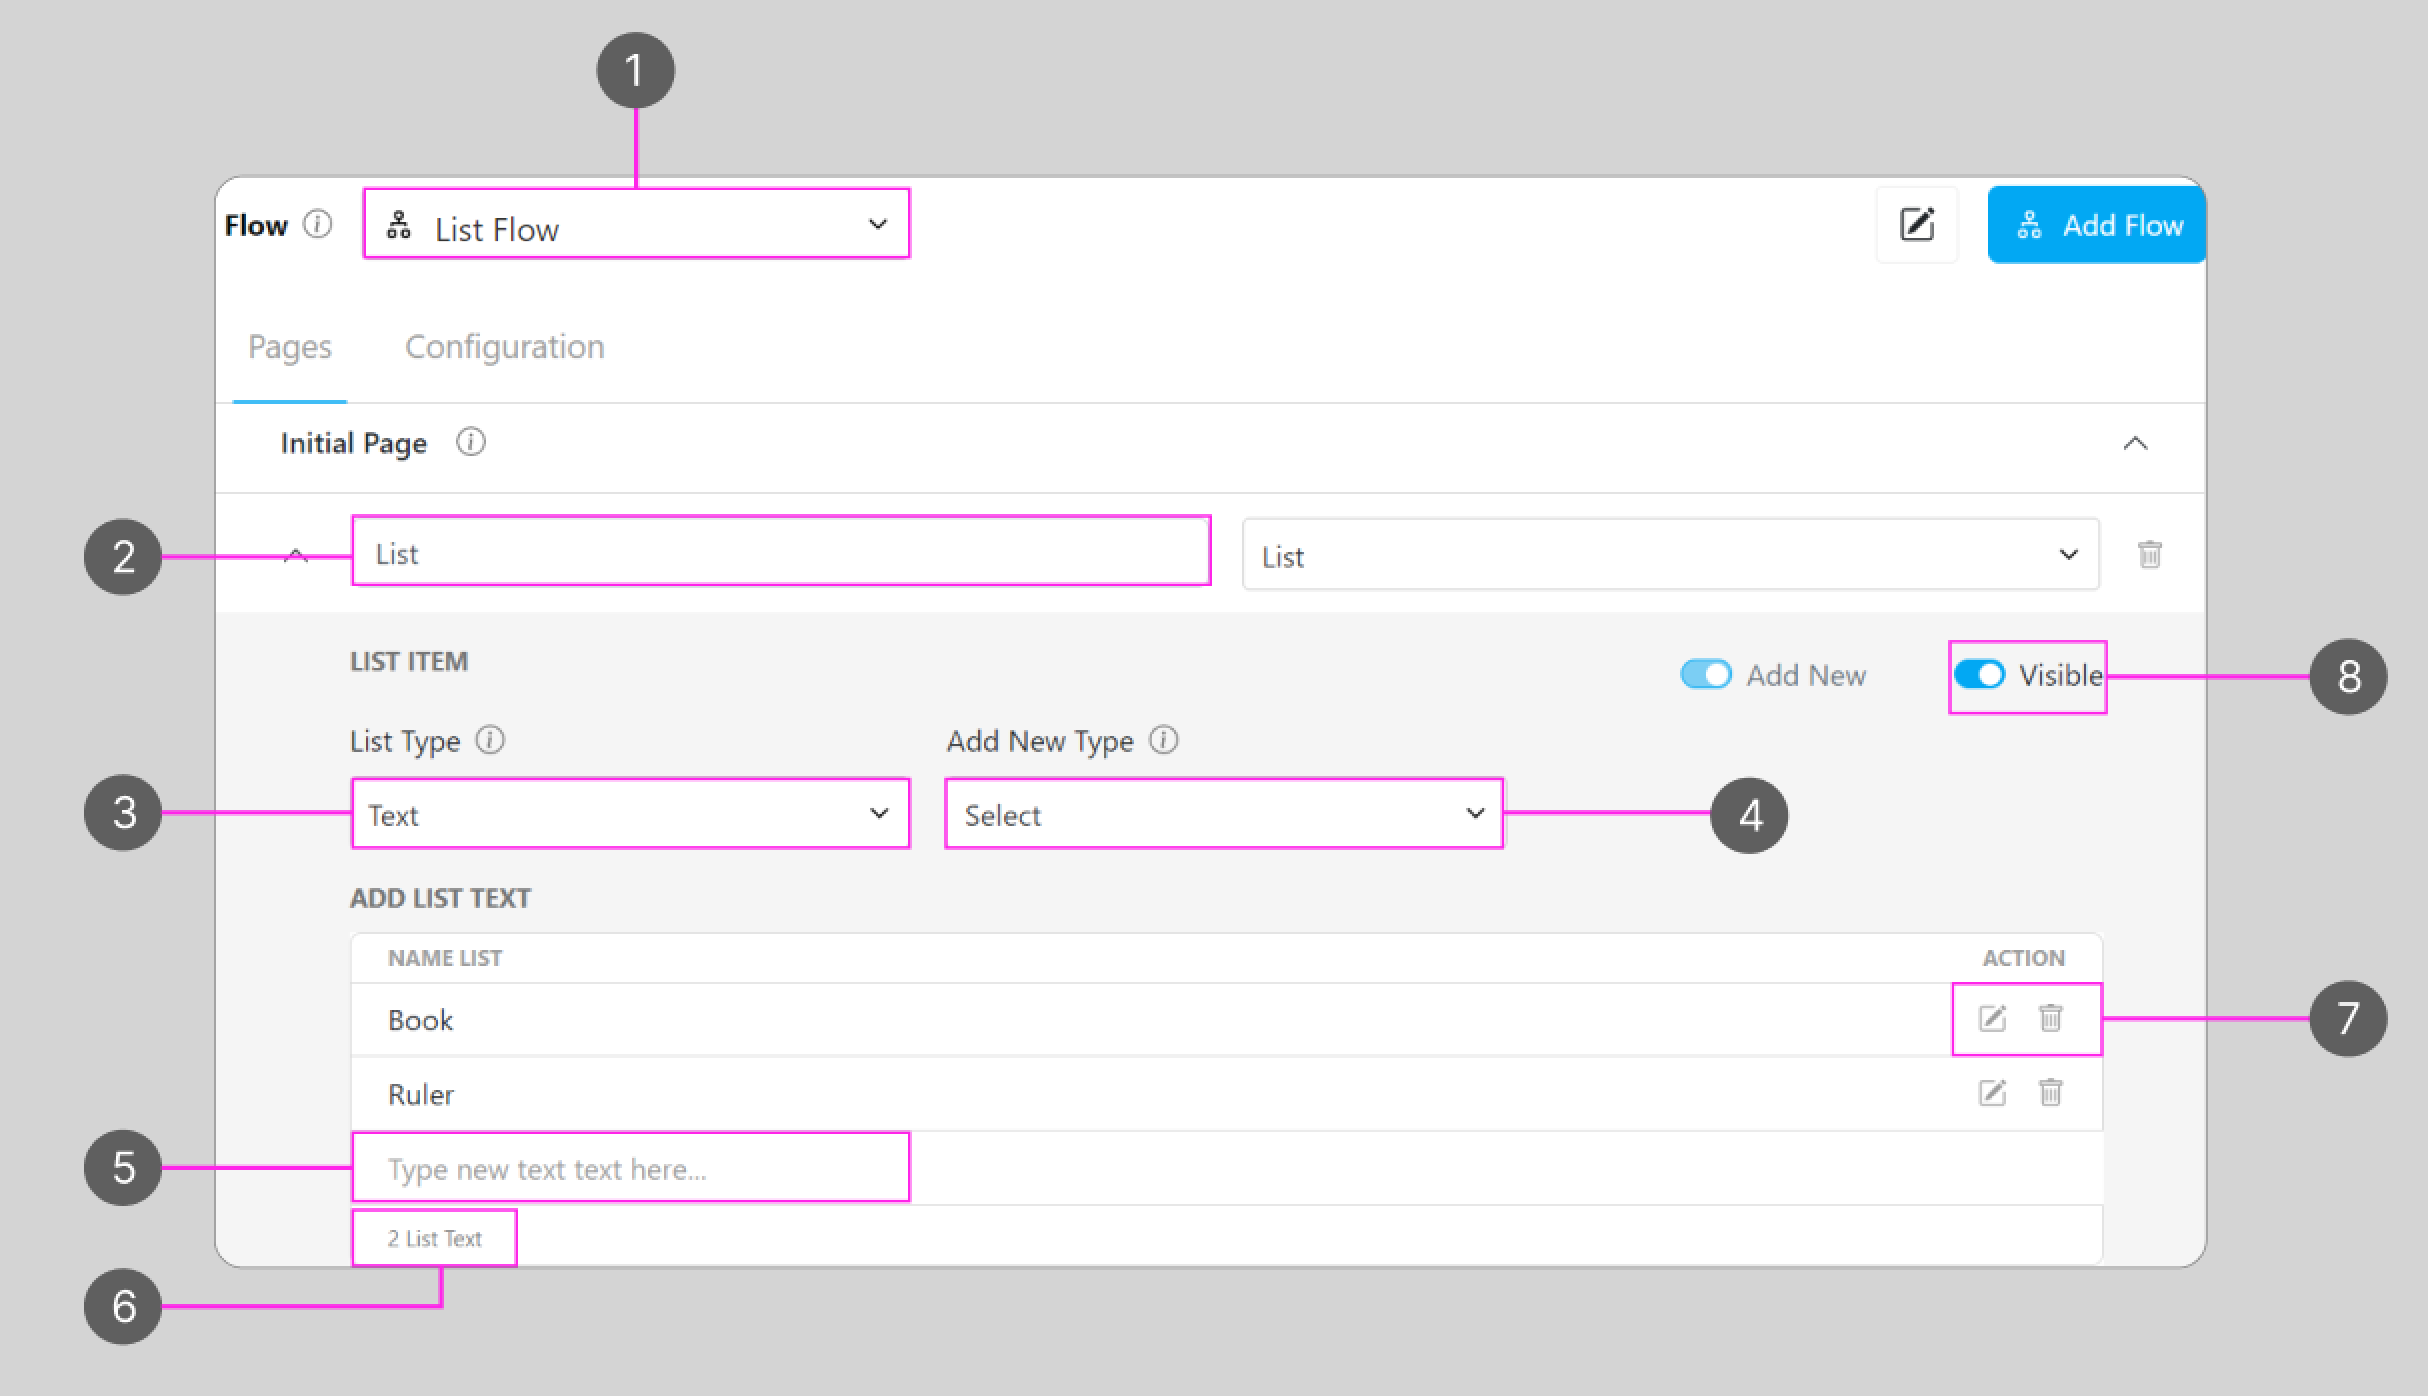Open the Add New Type Select dropdown
This screenshot has width=2428, height=1396.
tap(1223, 814)
